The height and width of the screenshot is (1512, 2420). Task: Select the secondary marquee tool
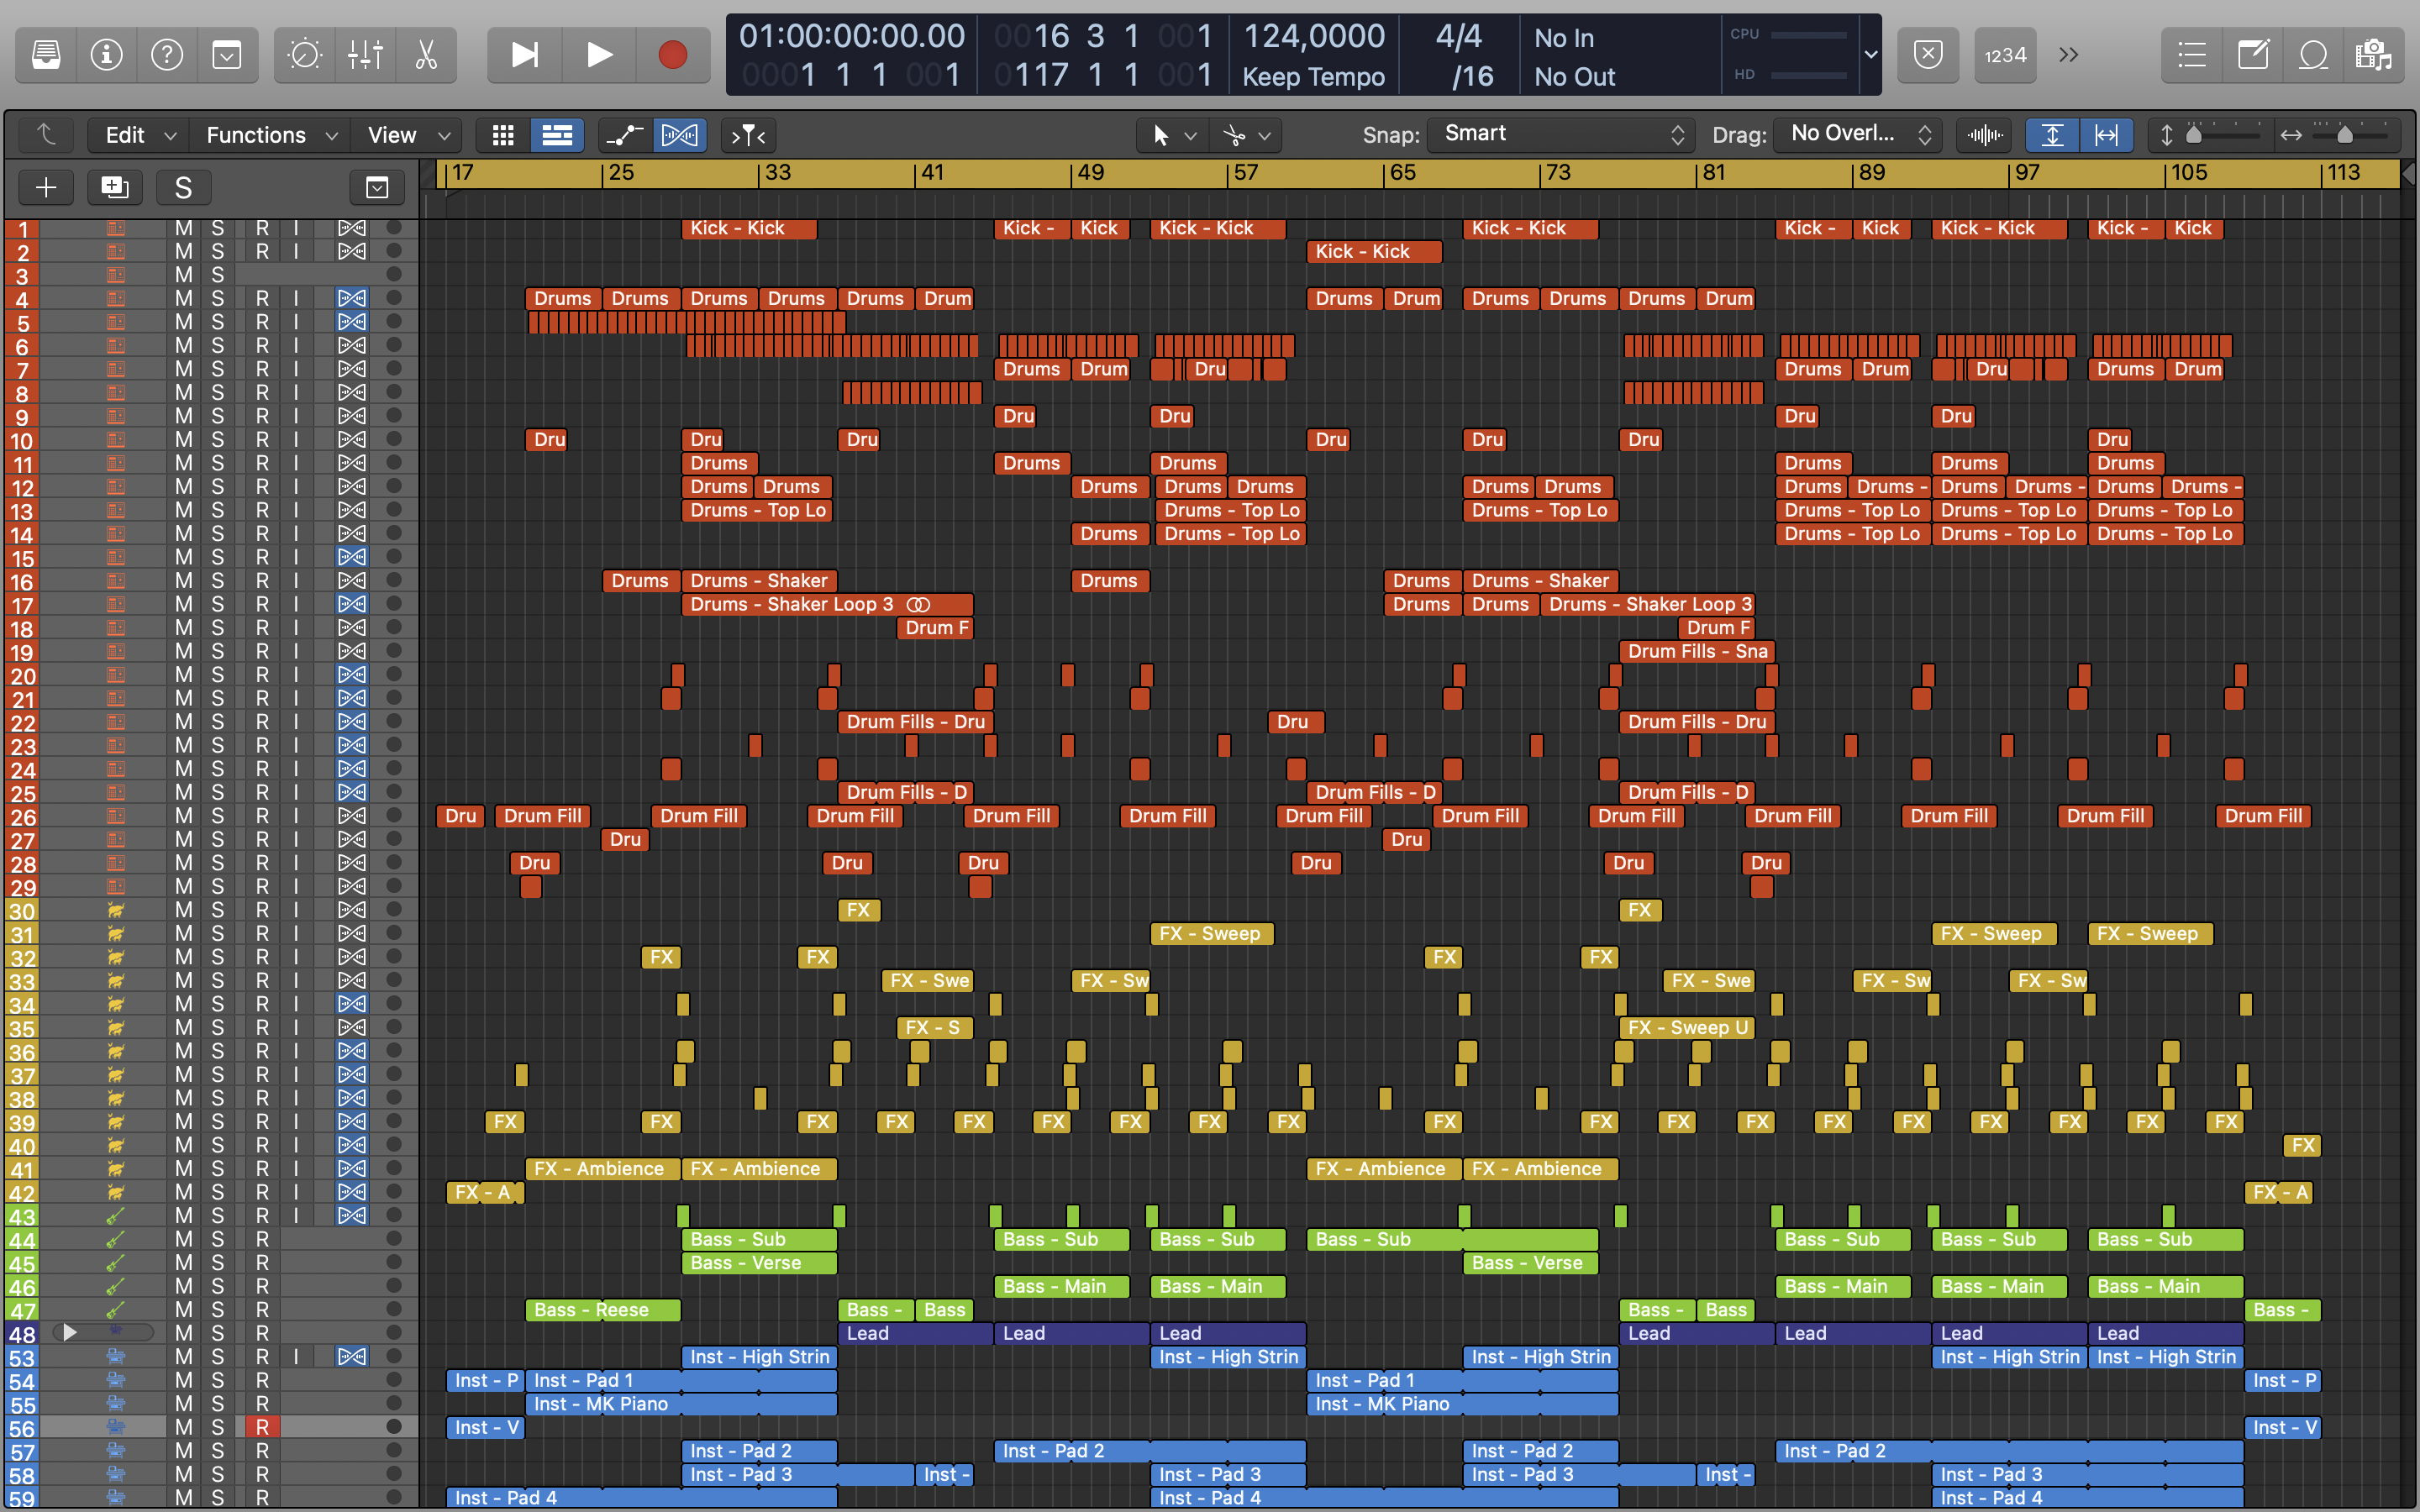click(1234, 135)
